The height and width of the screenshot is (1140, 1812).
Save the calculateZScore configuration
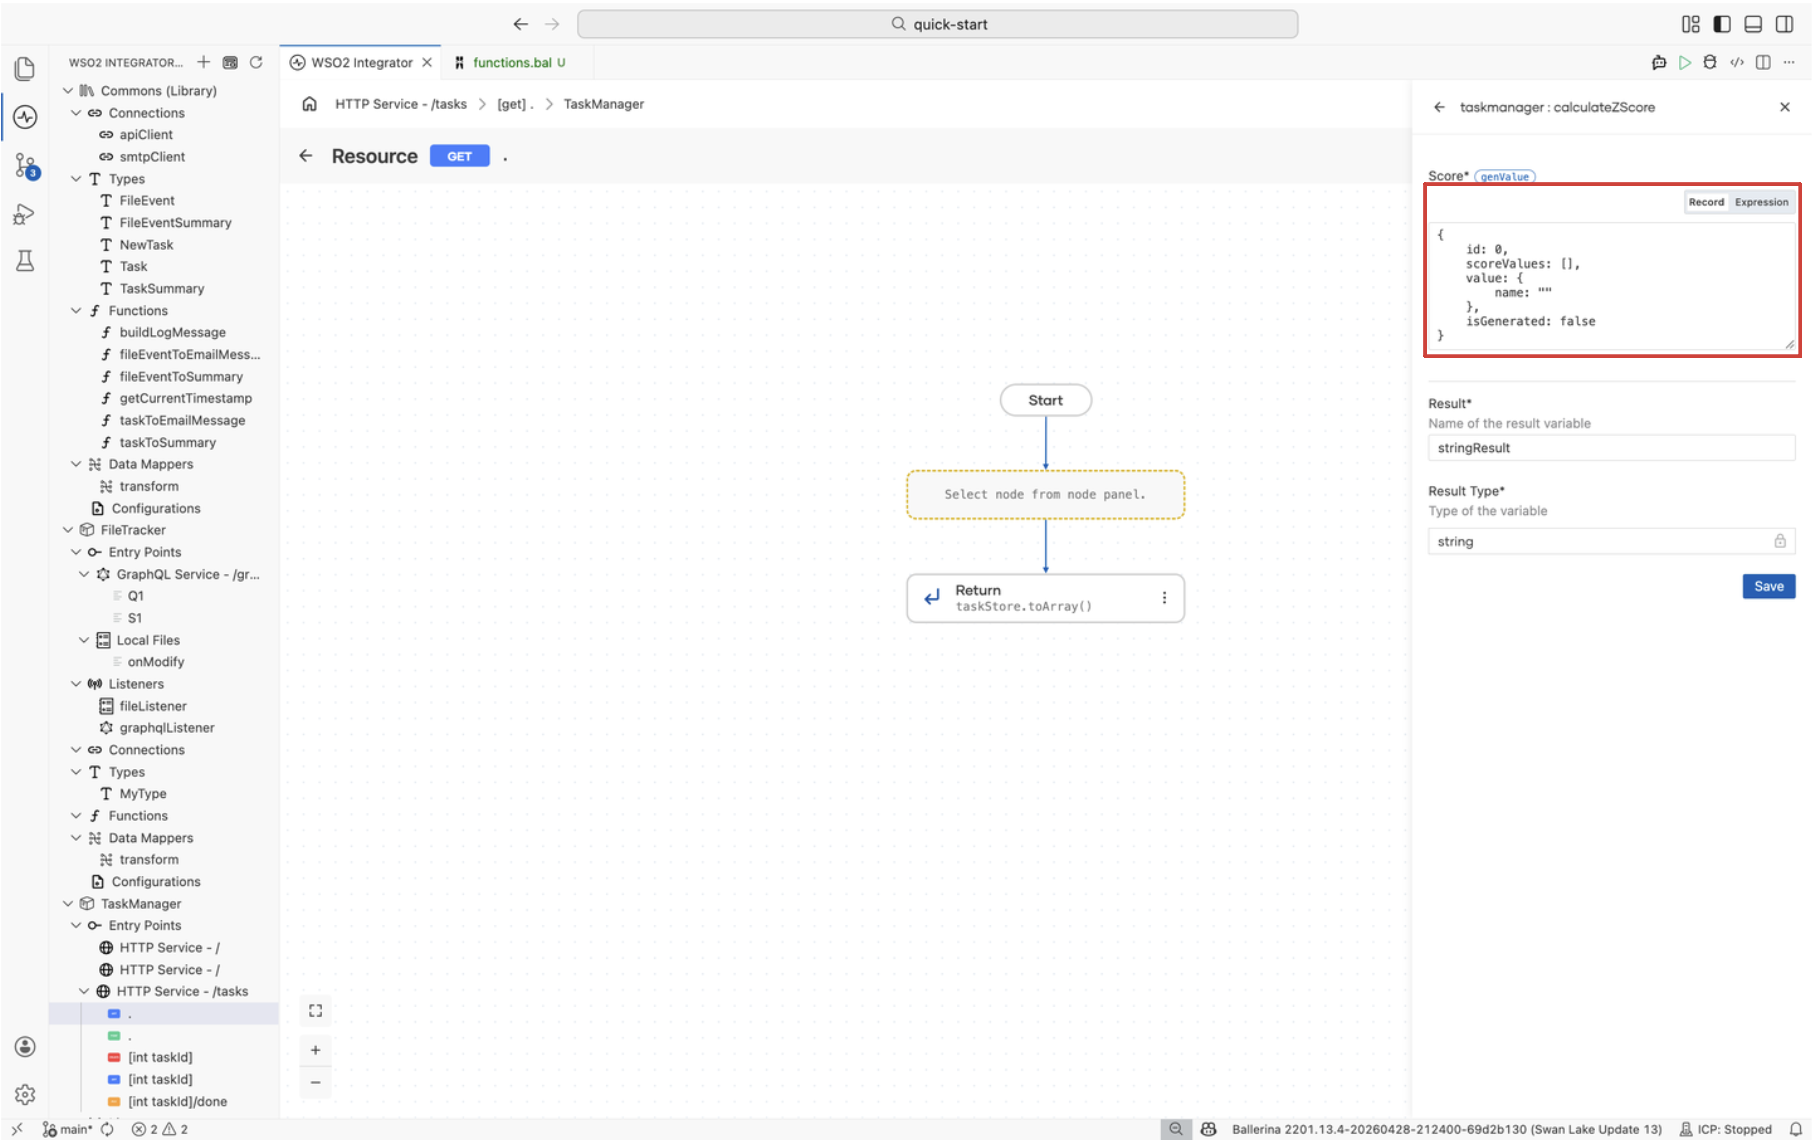(1769, 587)
